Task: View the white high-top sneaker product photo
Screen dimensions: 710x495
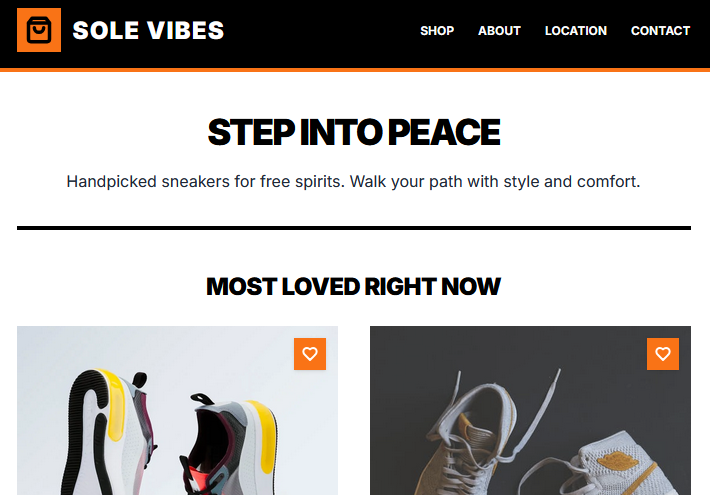Action: click(530, 430)
